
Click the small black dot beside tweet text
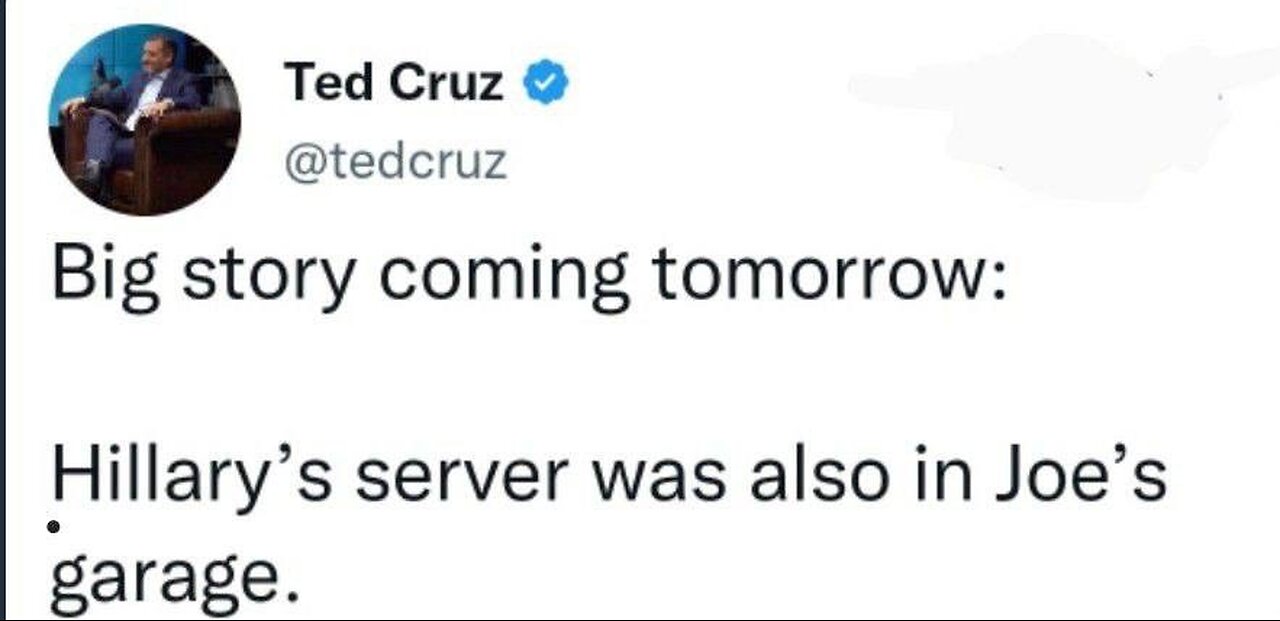[x=55, y=525]
